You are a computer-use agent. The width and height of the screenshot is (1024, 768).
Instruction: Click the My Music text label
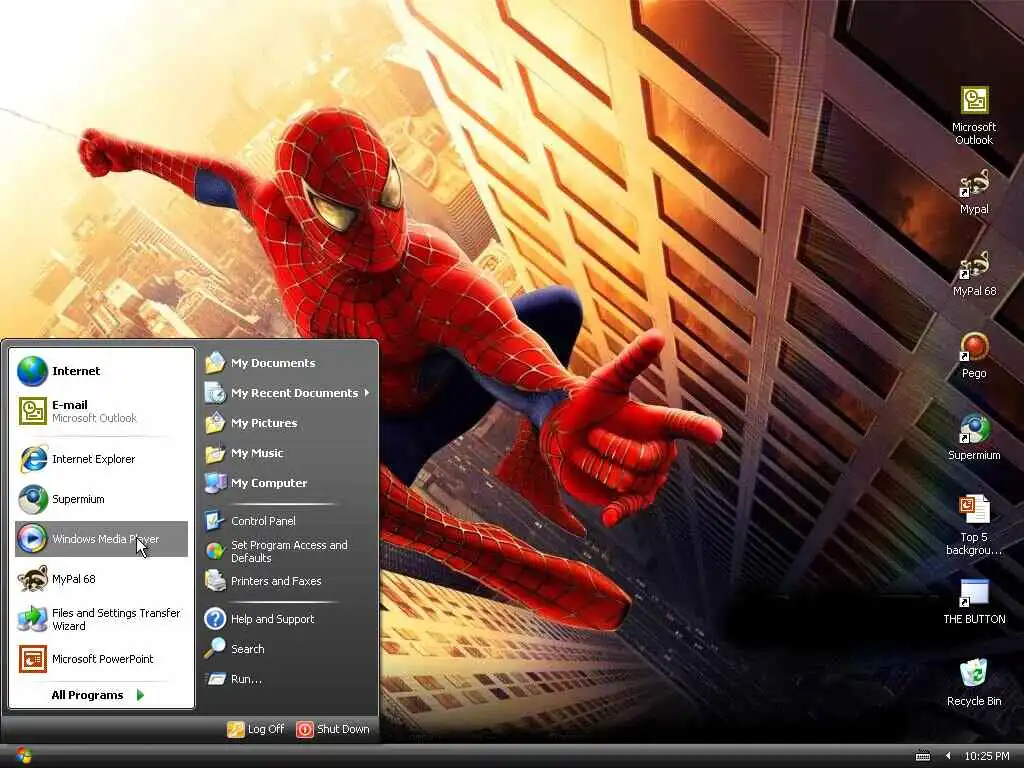(x=257, y=453)
